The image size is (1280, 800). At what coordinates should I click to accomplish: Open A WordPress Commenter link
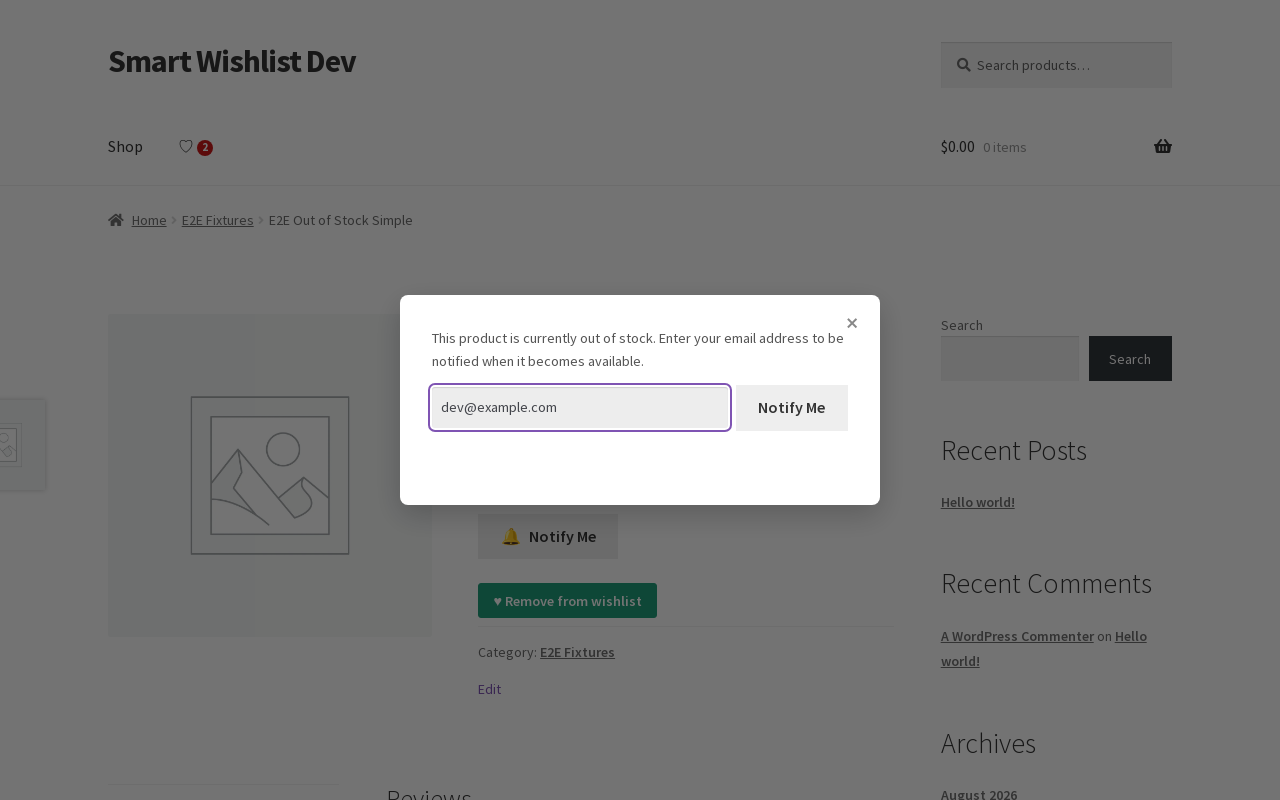[x=1017, y=636]
